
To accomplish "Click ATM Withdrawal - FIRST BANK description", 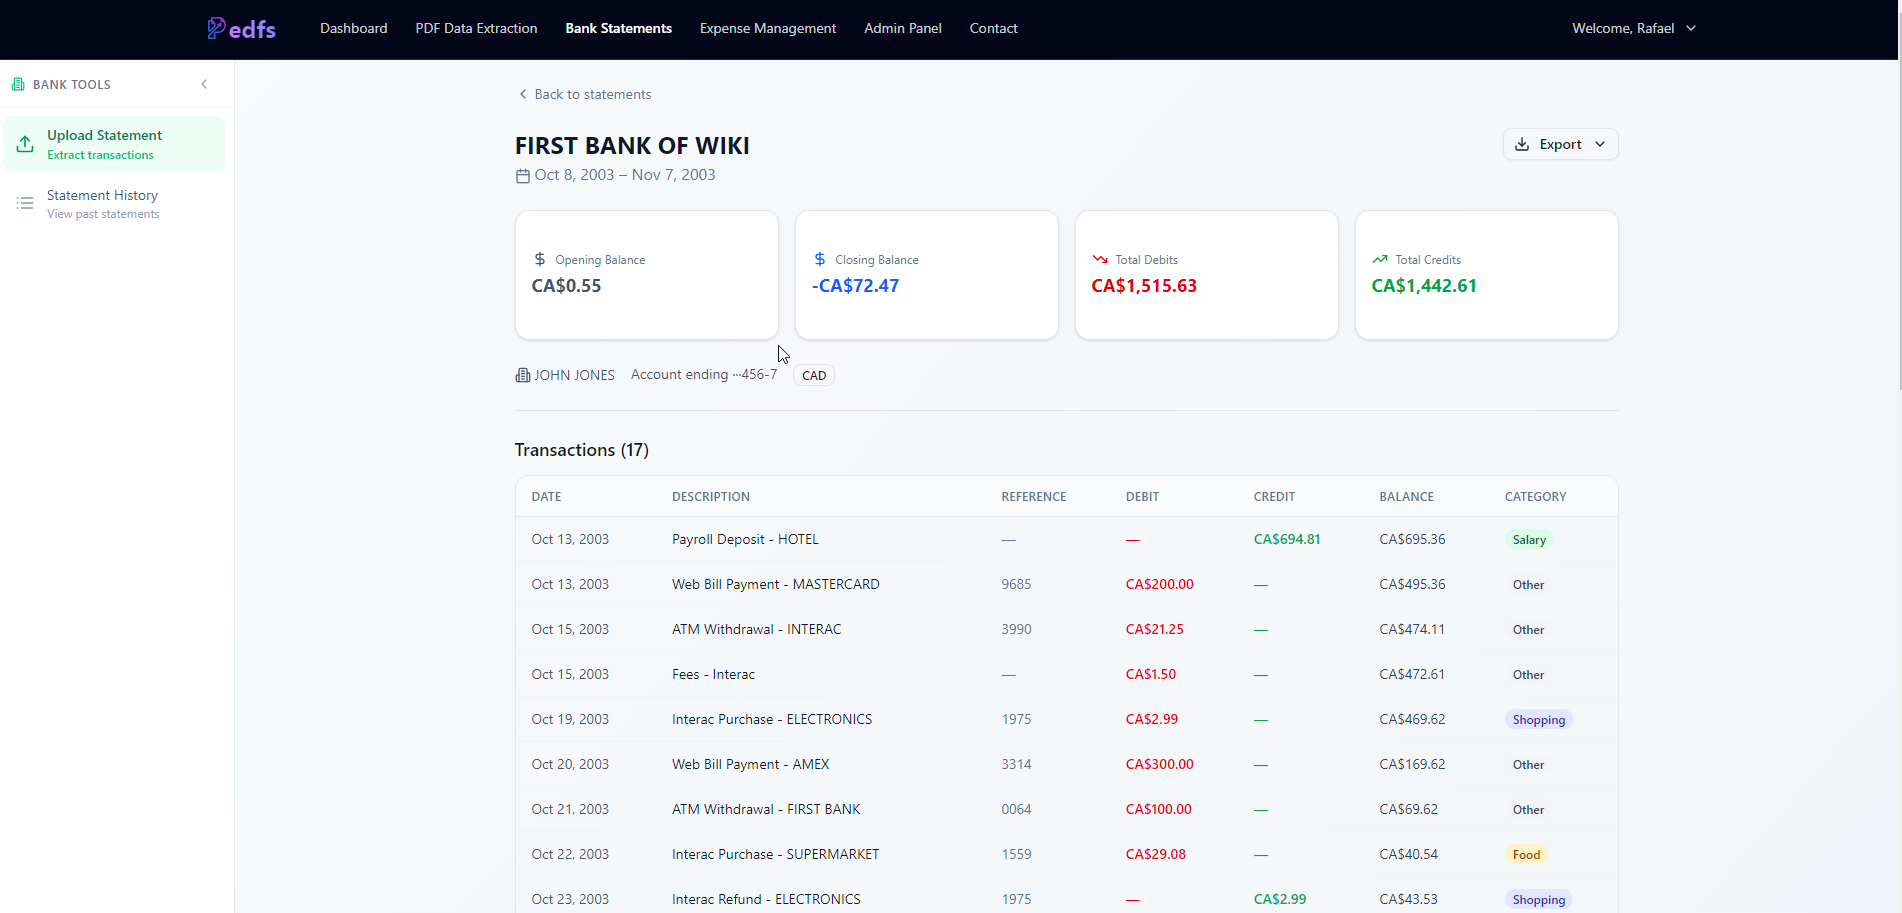I will pyautogui.click(x=766, y=809).
